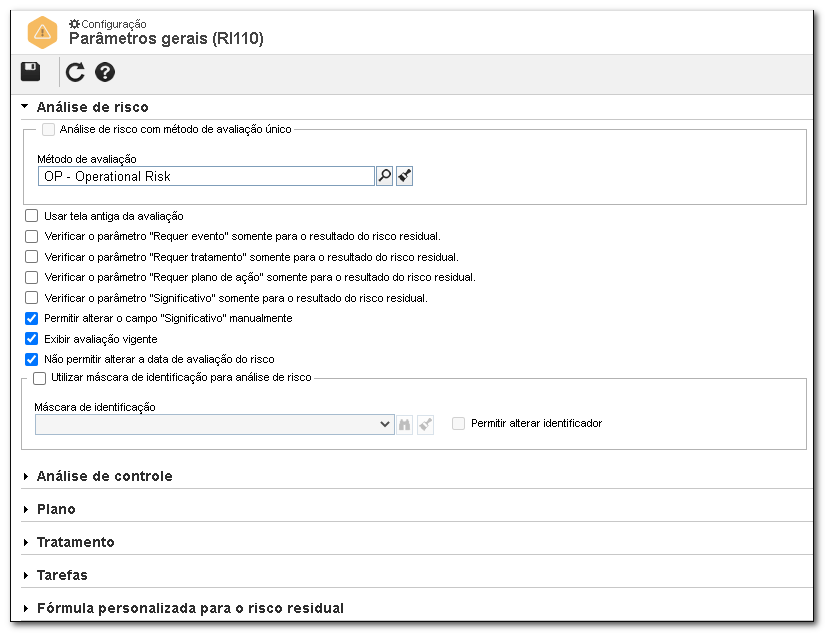Screen dimensions: 825x633
Task: Uncheck 'Permitir alterar o campo Significativo manualmente'
Action: click(32, 318)
